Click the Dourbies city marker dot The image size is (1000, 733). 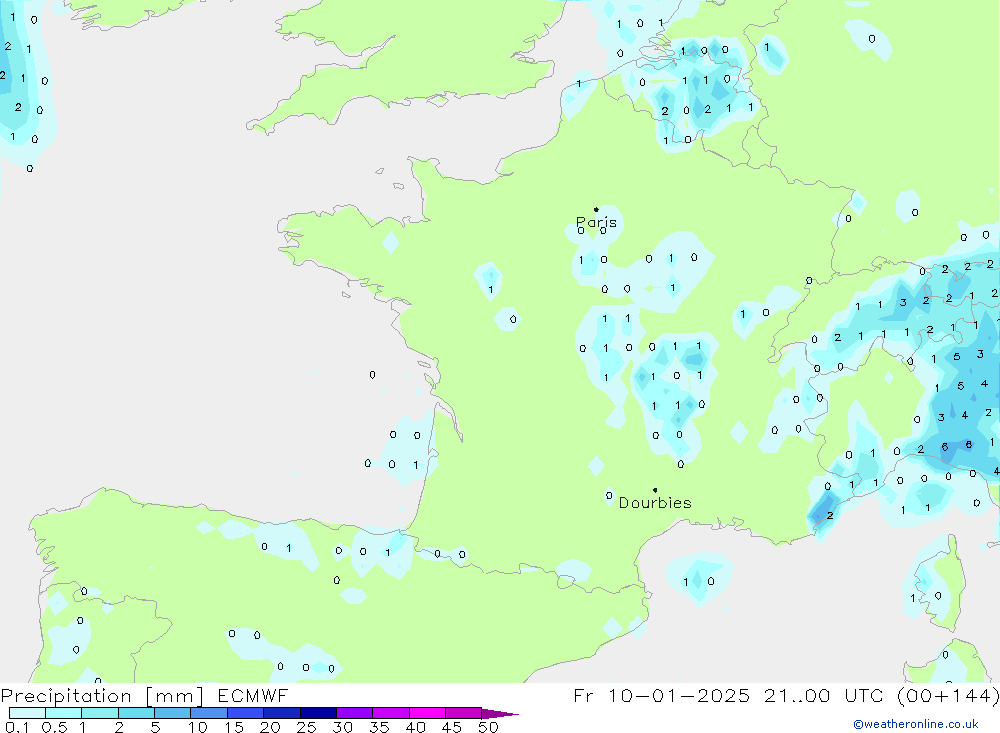pos(655,490)
